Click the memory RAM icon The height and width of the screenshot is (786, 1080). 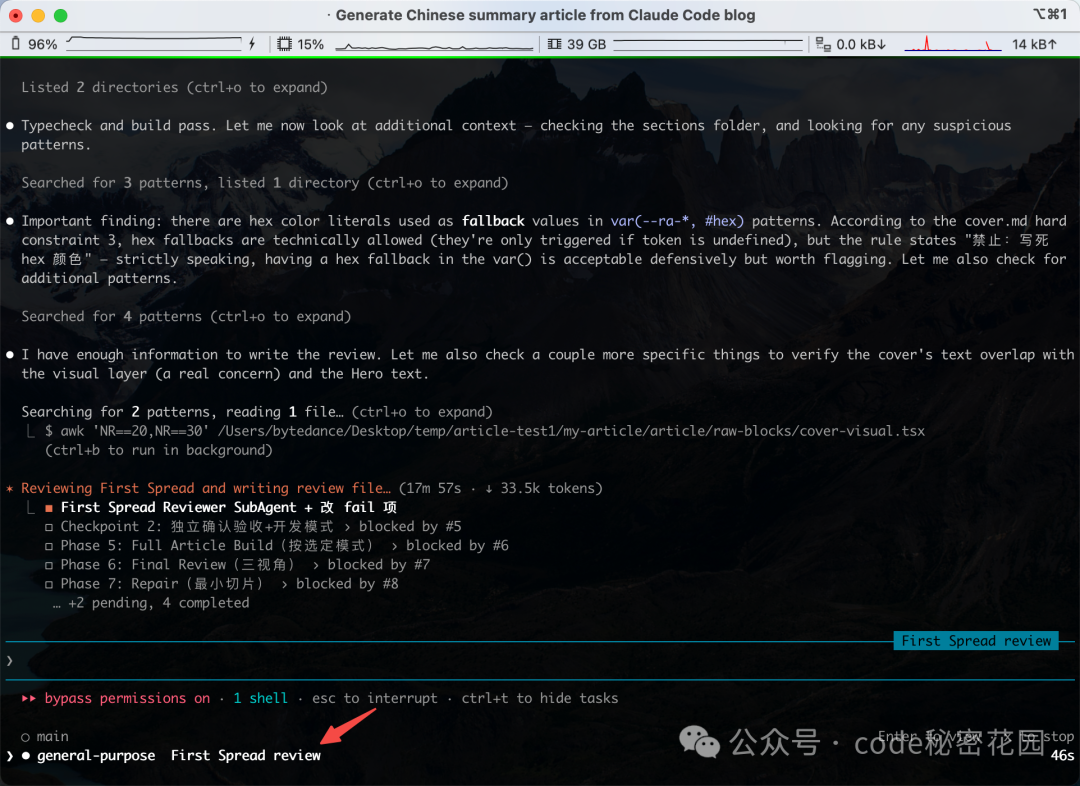[554, 44]
